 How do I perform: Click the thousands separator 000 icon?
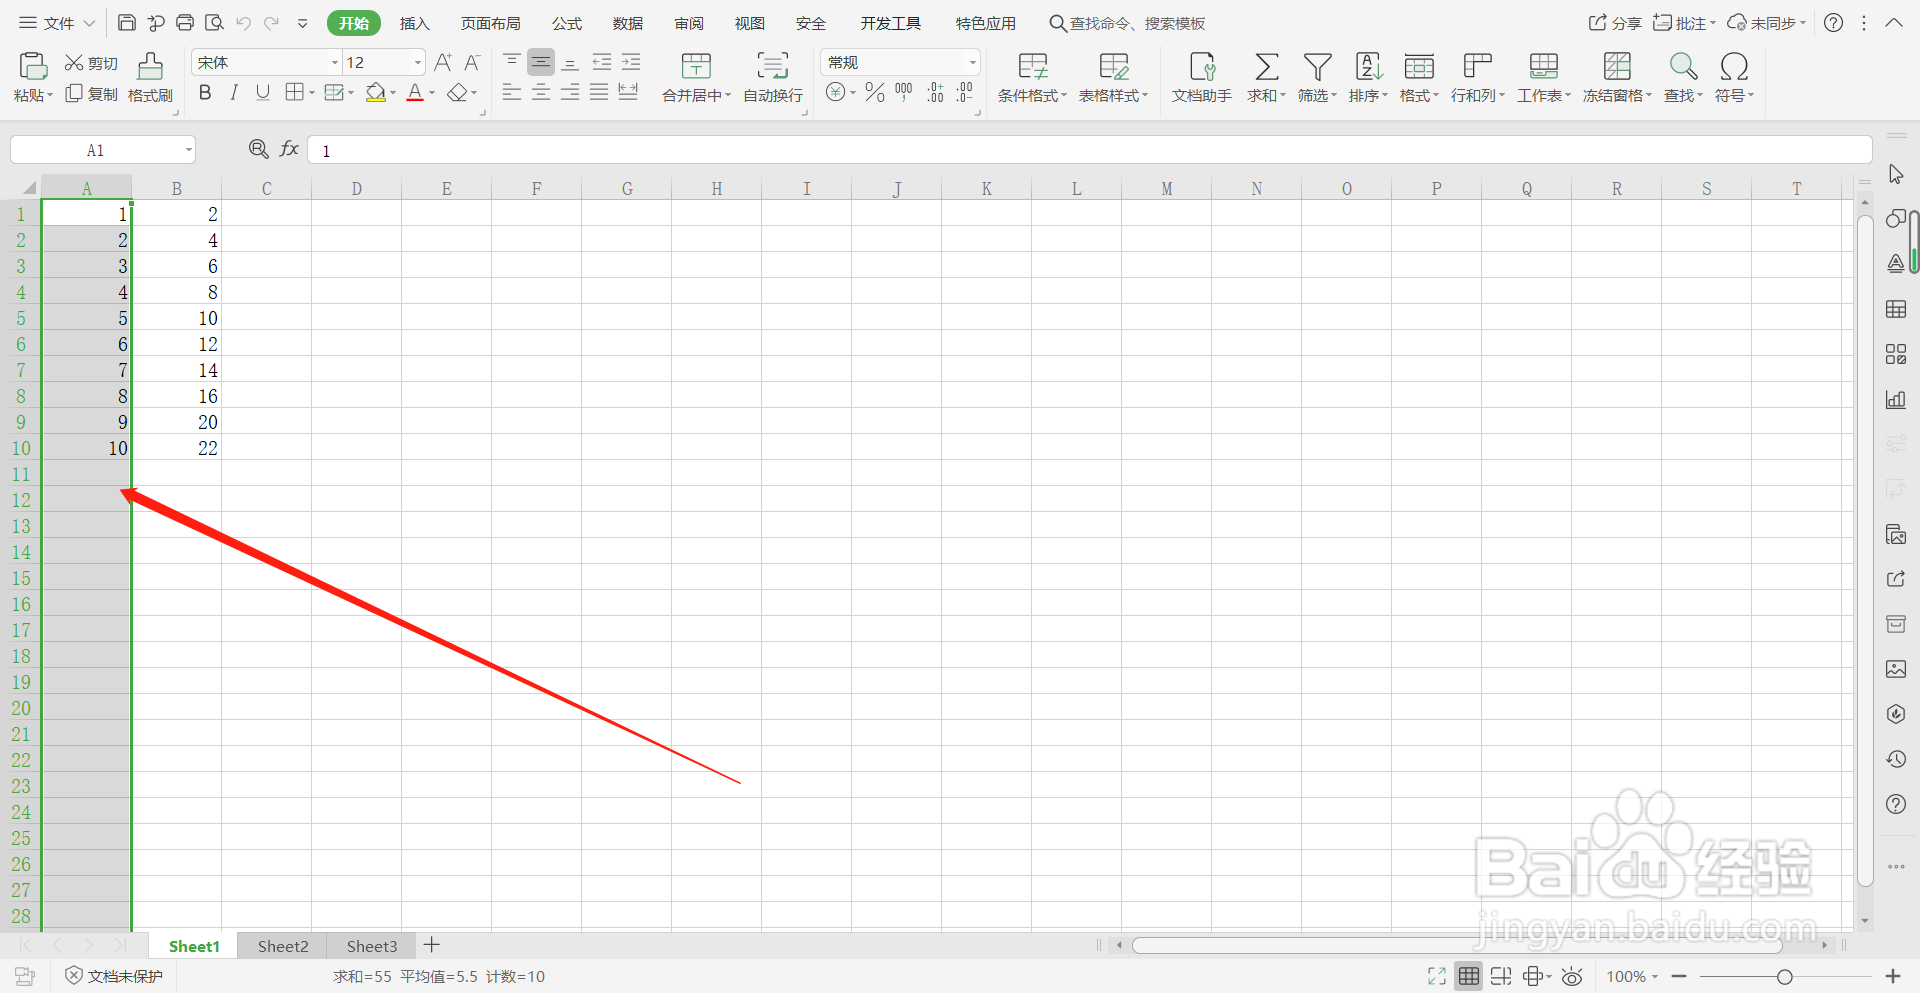(x=904, y=93)
